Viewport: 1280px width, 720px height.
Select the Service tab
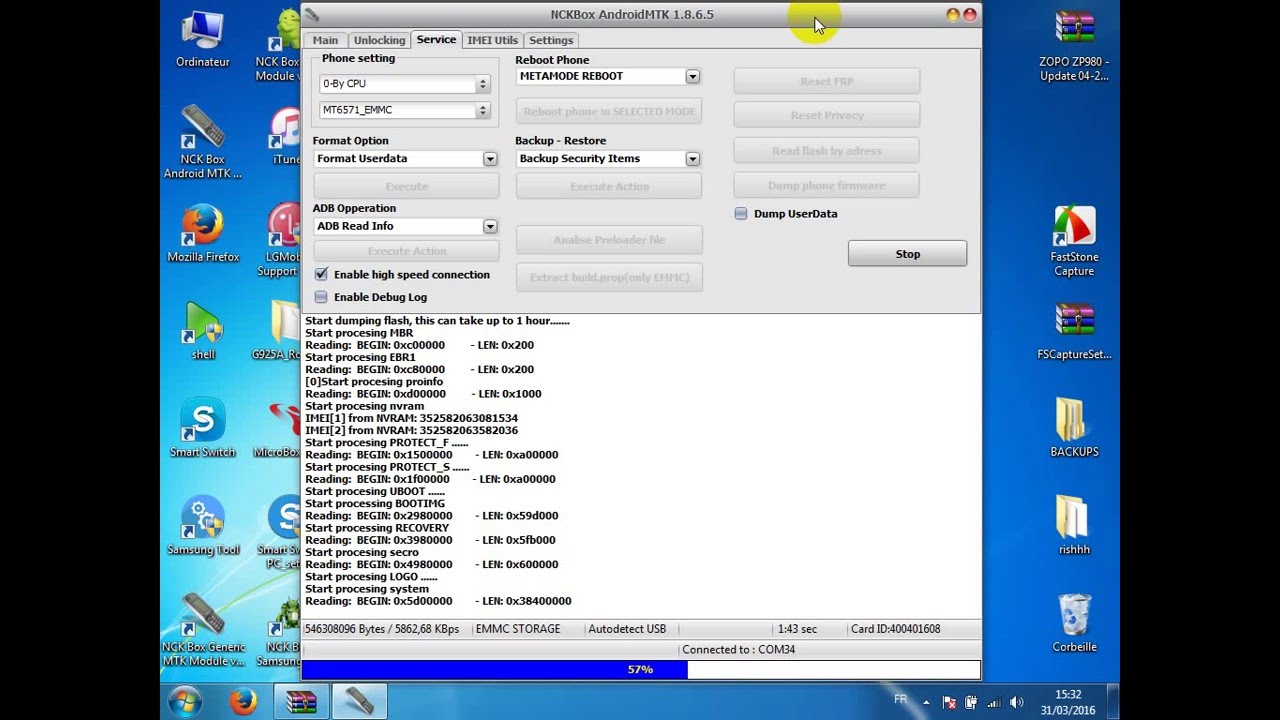point(436,39)
